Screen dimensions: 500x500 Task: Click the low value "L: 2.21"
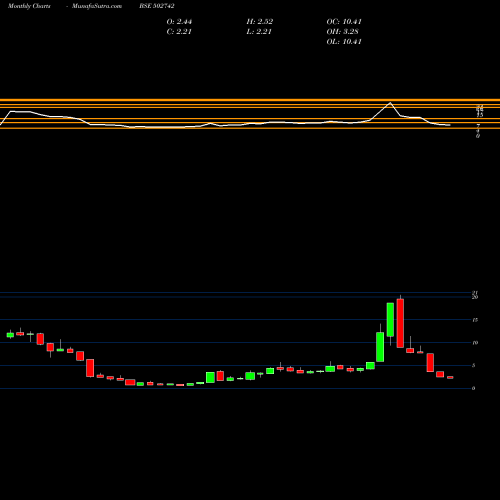(259, 32)
